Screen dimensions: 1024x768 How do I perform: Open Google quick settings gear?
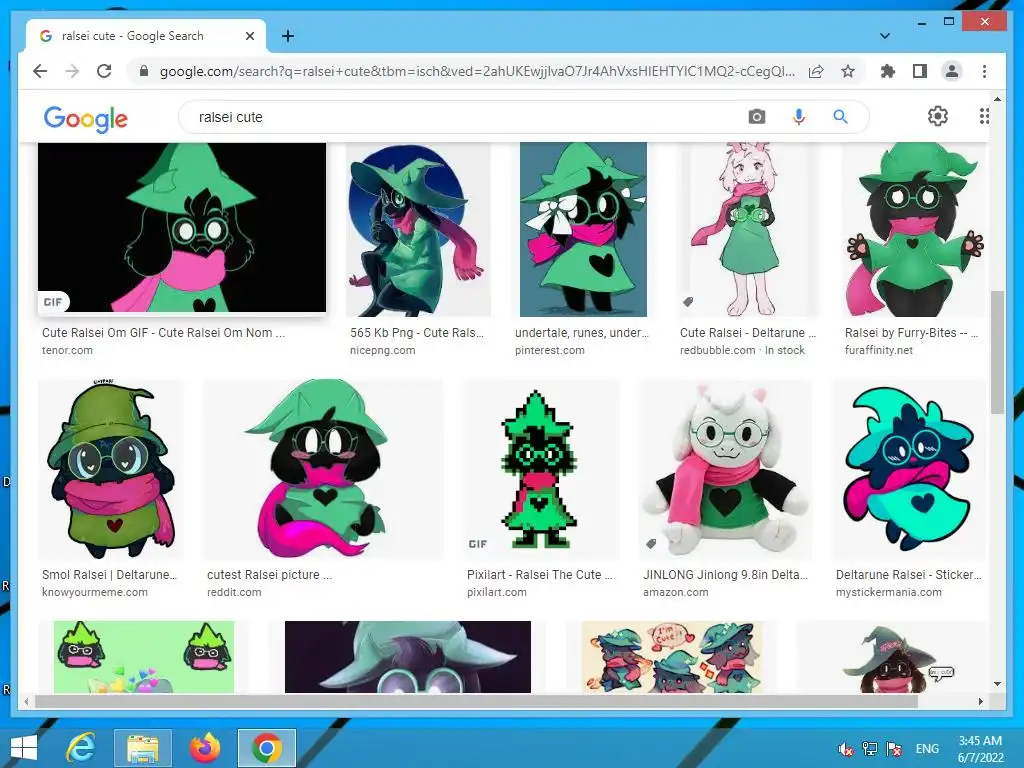938,116
